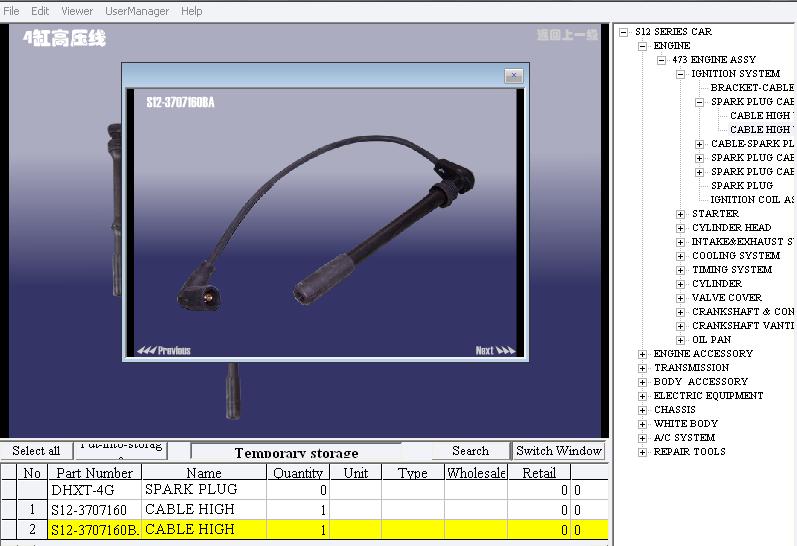Close the S12-3707160BA image popup
Image resolution: width=797 pixels, height=546 pixels.
pos(514,76)
